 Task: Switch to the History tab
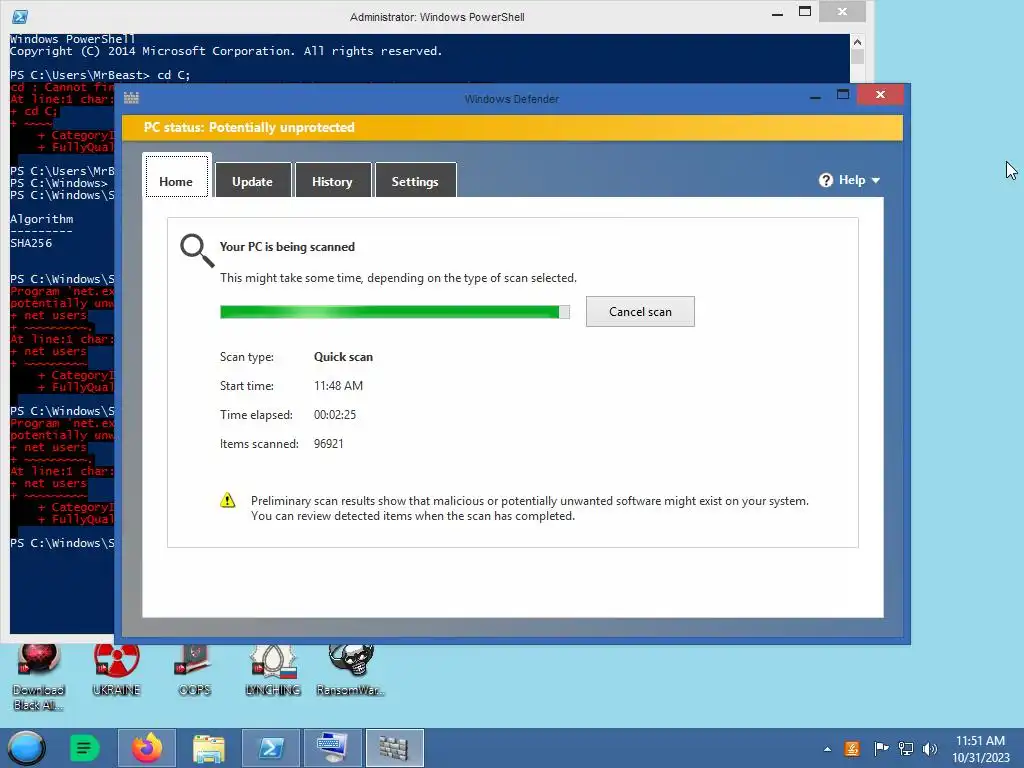(332, 180)
